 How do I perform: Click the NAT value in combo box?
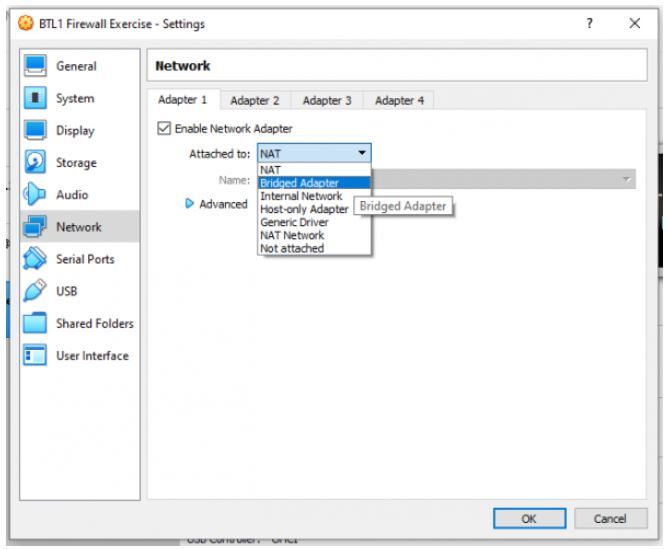(270, 153)
